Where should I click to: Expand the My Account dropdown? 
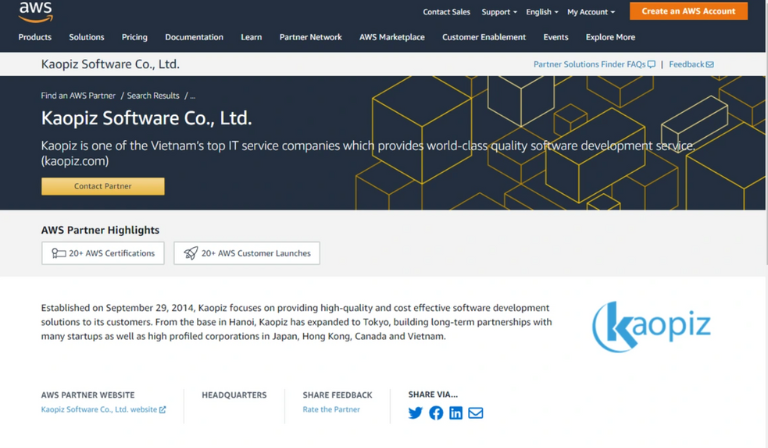pos(590,12)
